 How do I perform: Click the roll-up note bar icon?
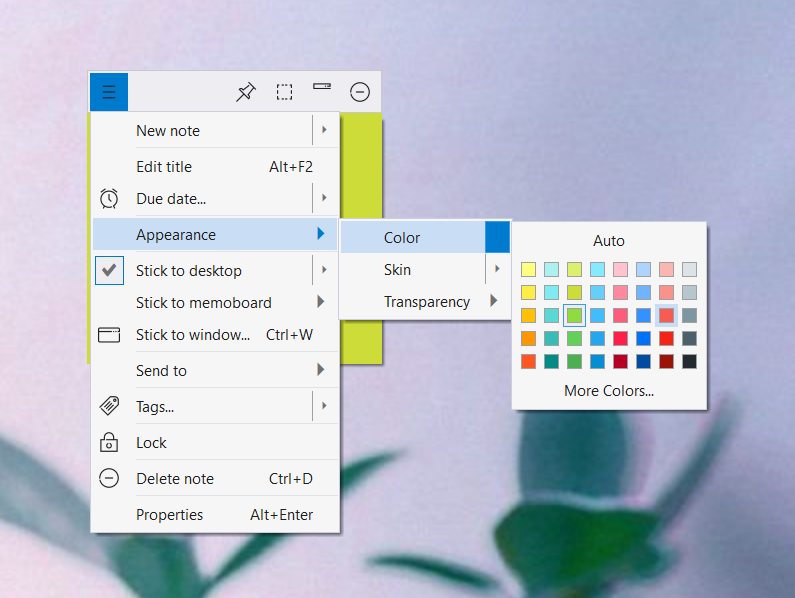click(x=322, y=87)
